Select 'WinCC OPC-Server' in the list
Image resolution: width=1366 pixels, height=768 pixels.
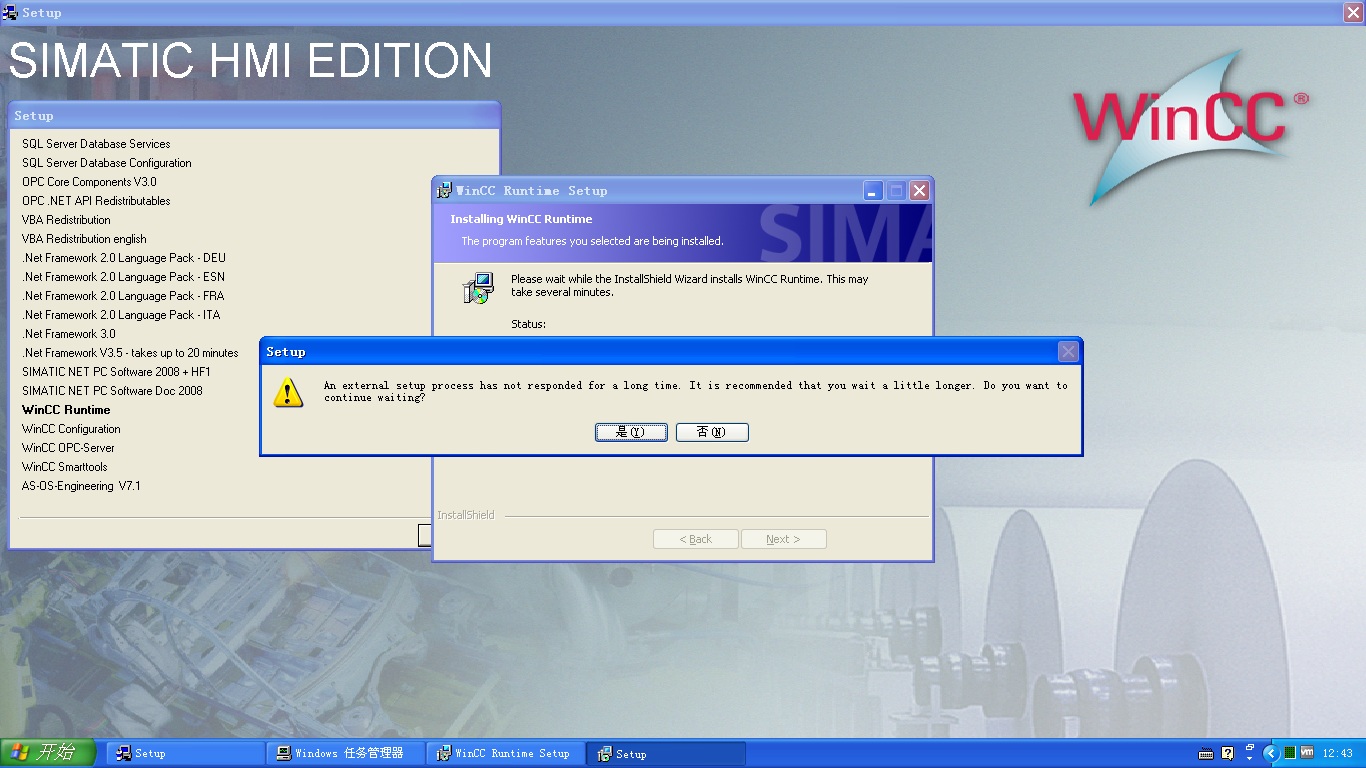pos(68,448)
